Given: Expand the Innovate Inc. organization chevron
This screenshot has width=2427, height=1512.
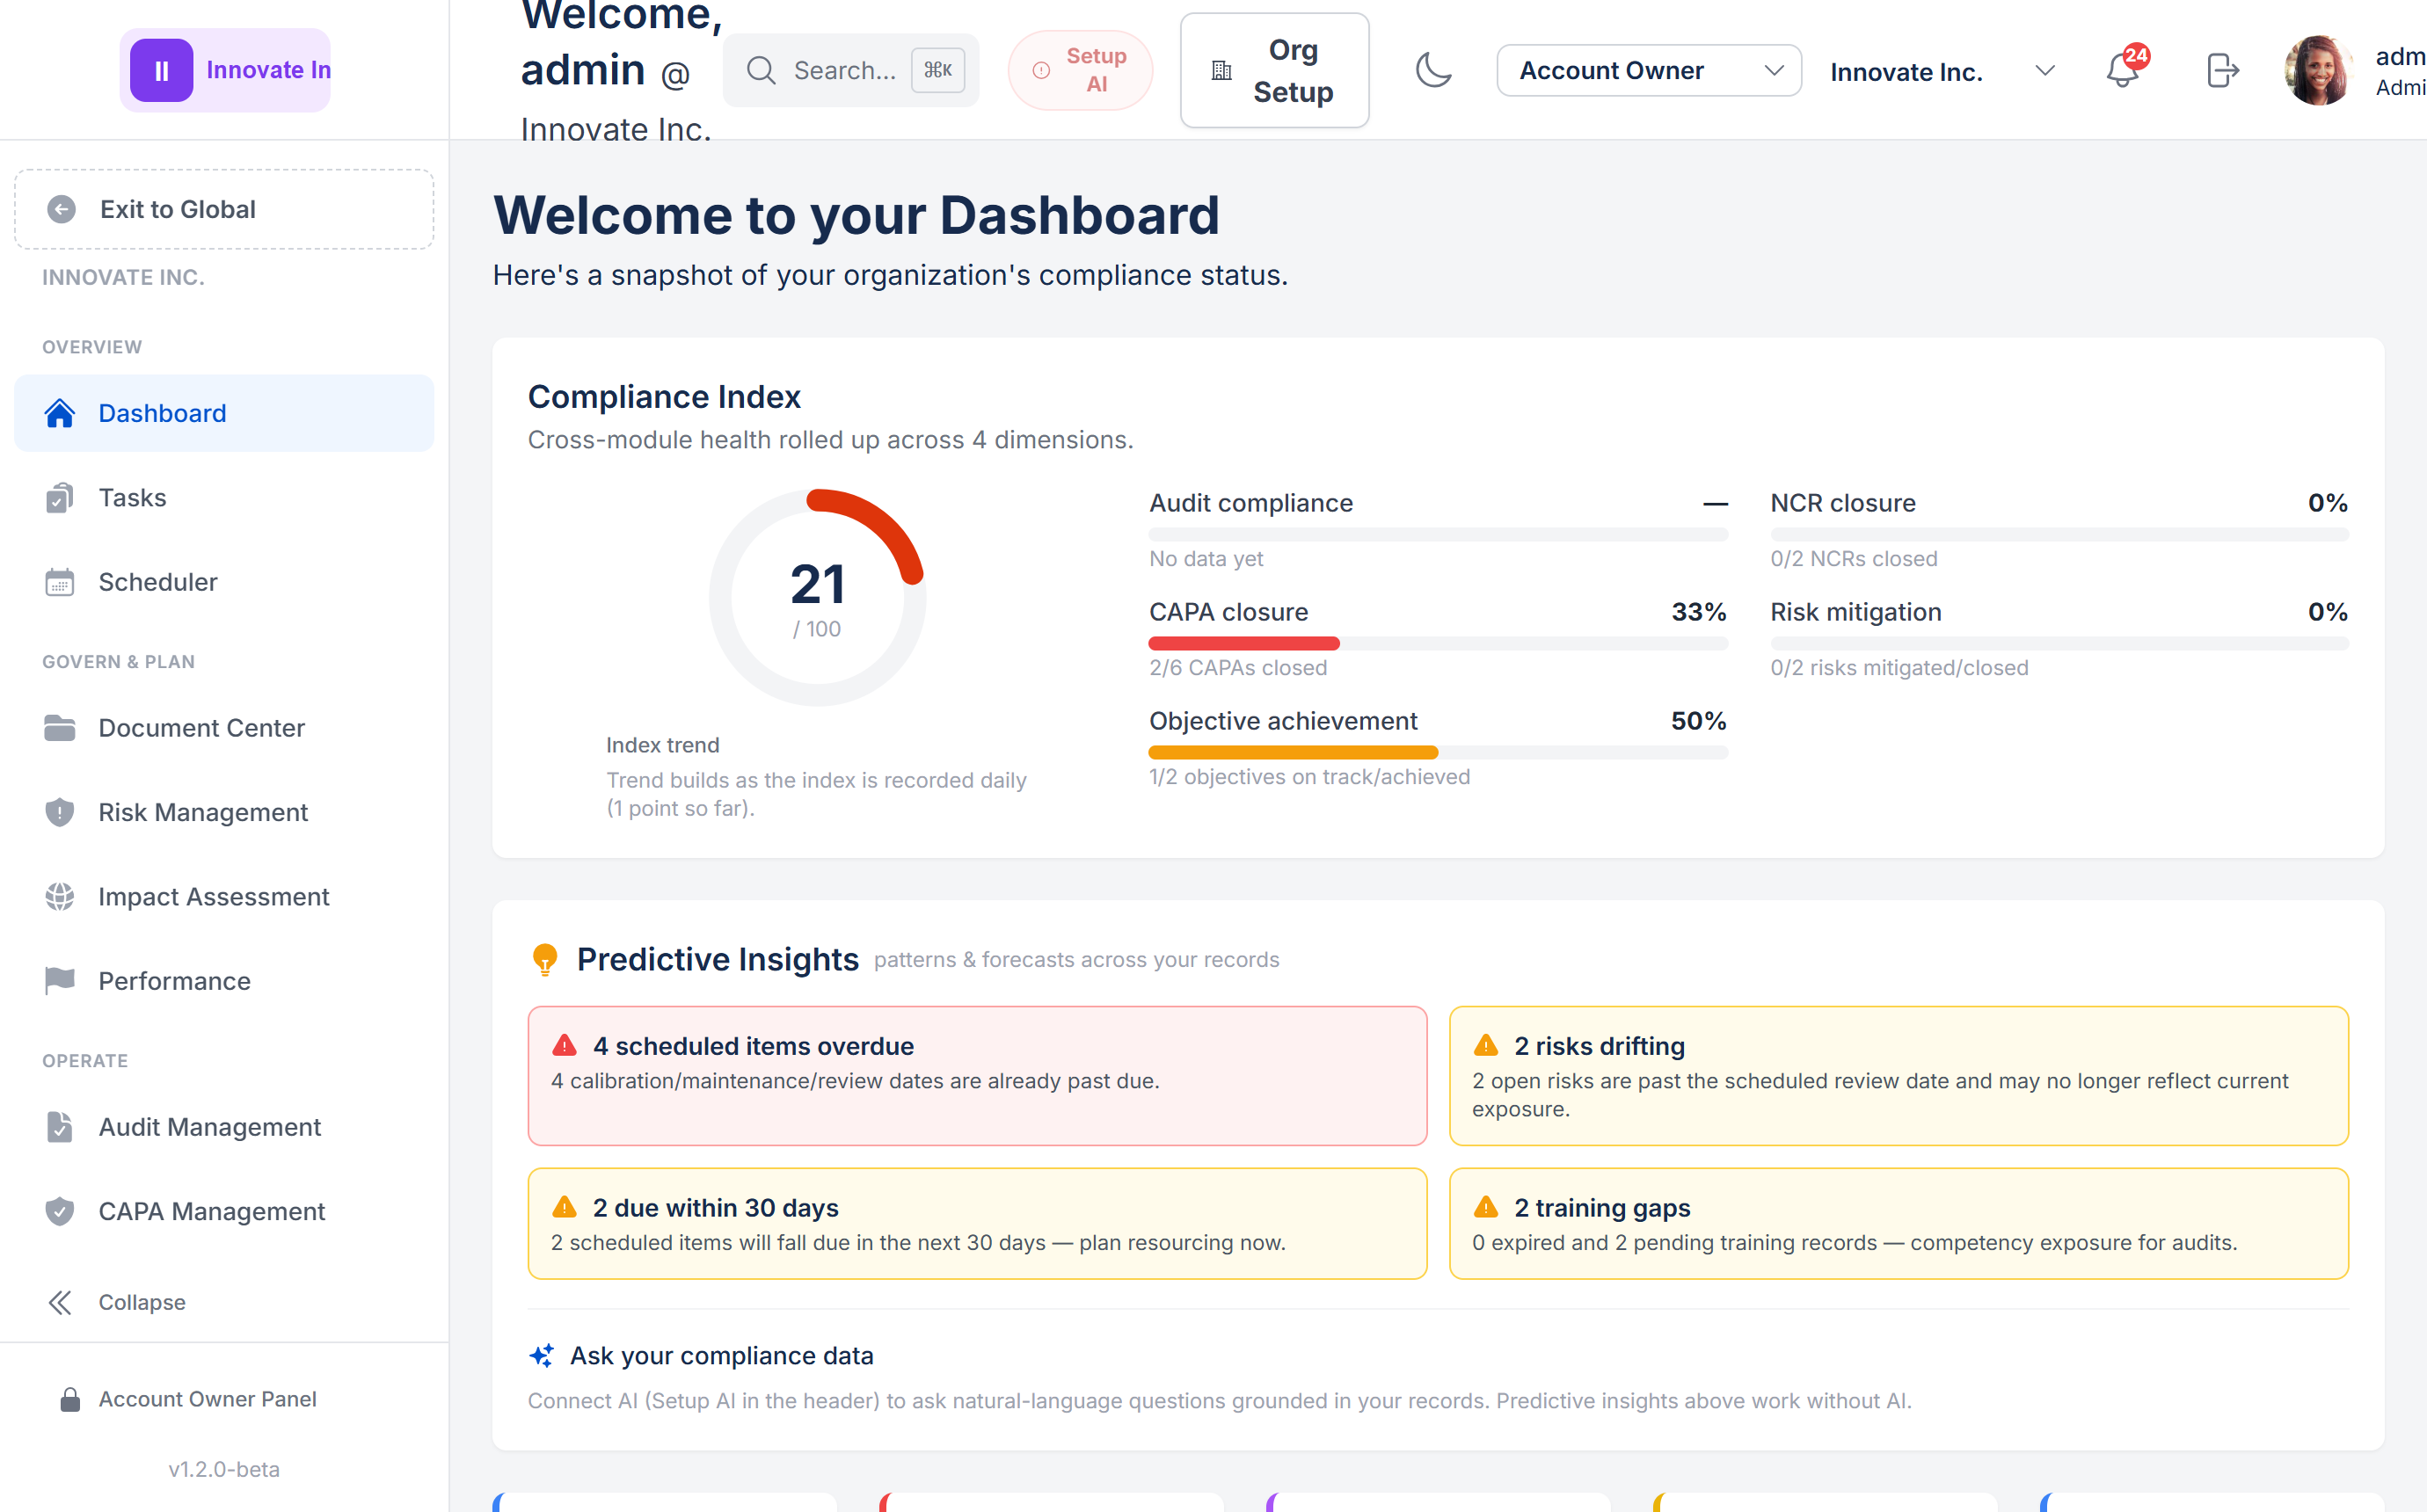Looking at the screenshot, I should point(2045,71).
